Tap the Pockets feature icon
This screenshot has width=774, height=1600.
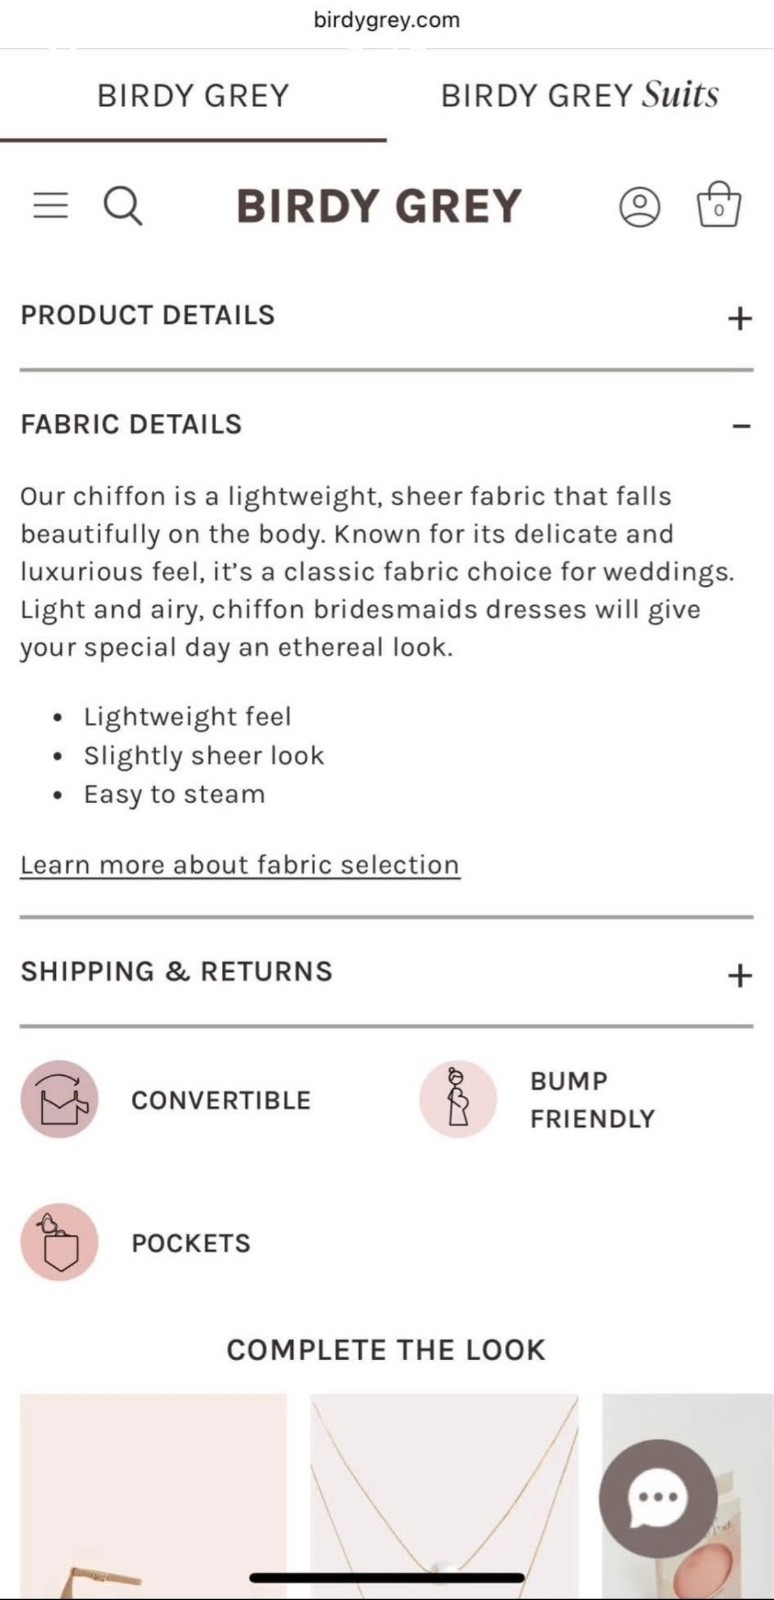60,1242
